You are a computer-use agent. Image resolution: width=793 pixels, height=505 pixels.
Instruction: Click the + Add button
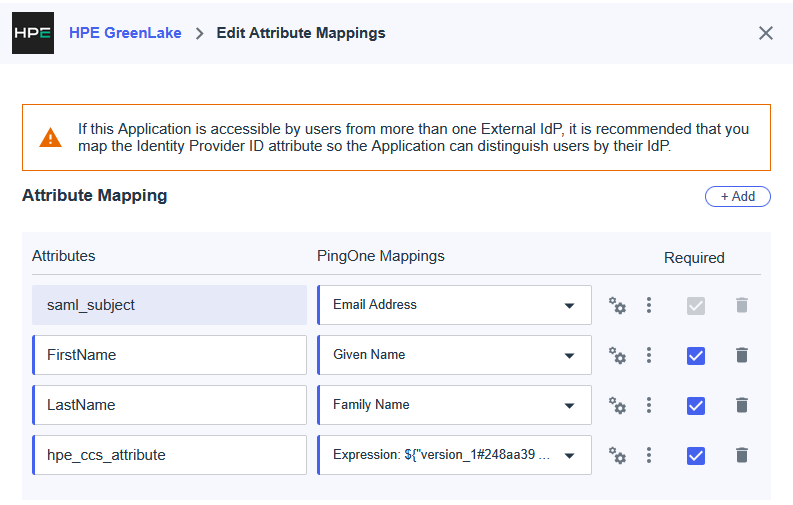737,196
